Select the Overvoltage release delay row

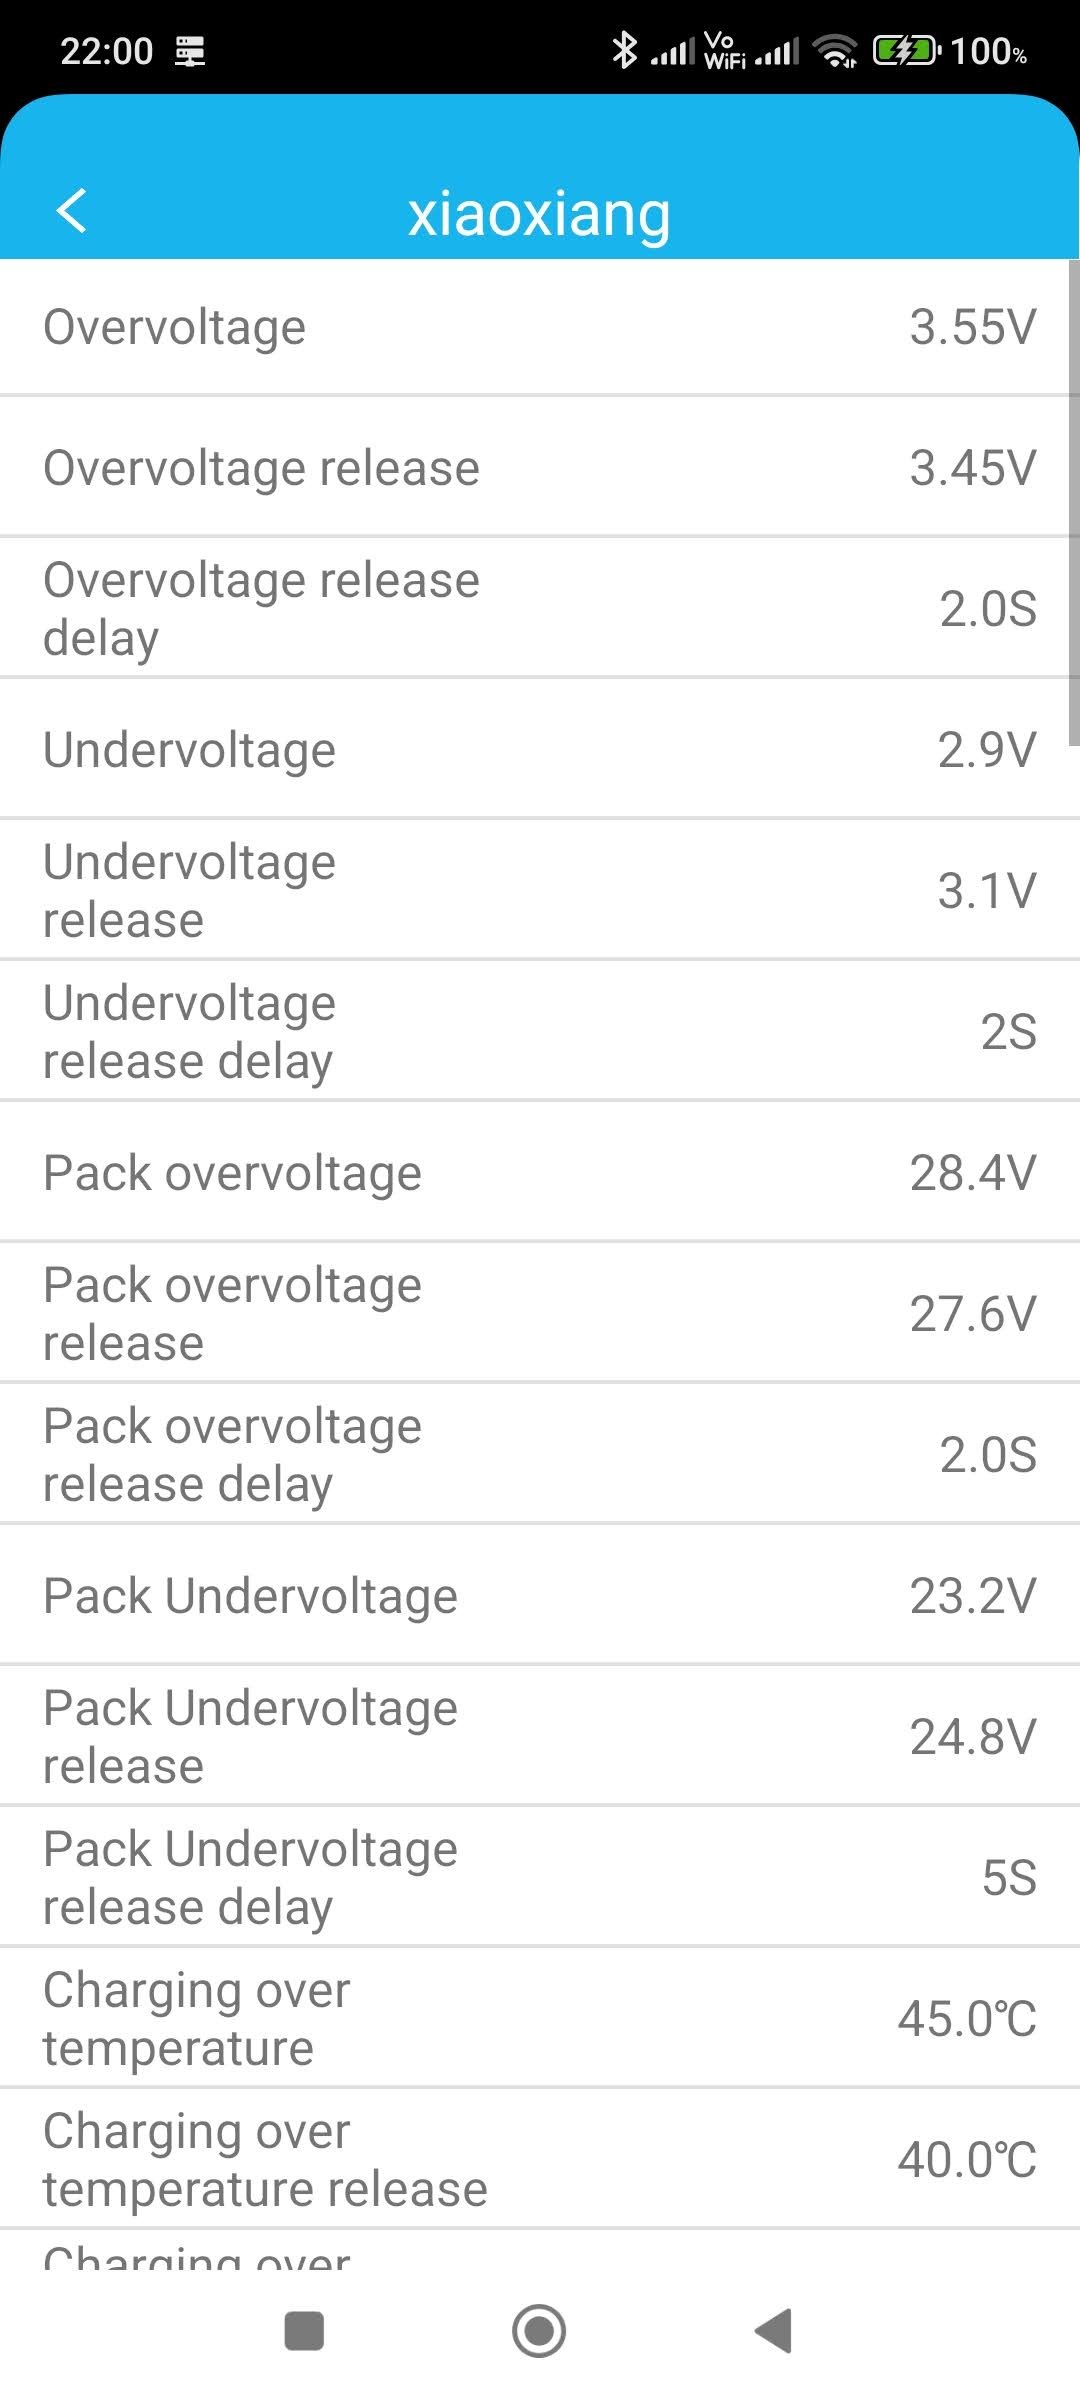point(540,608)
